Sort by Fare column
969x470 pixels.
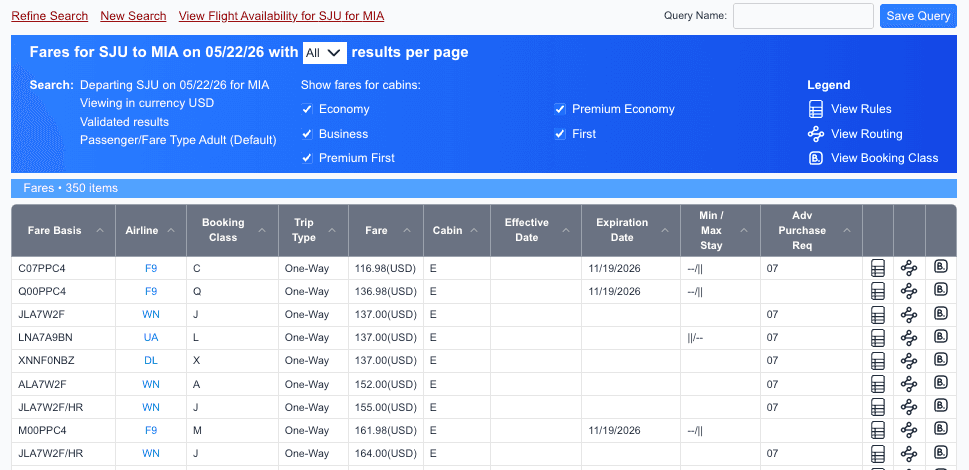coord(386,230)
